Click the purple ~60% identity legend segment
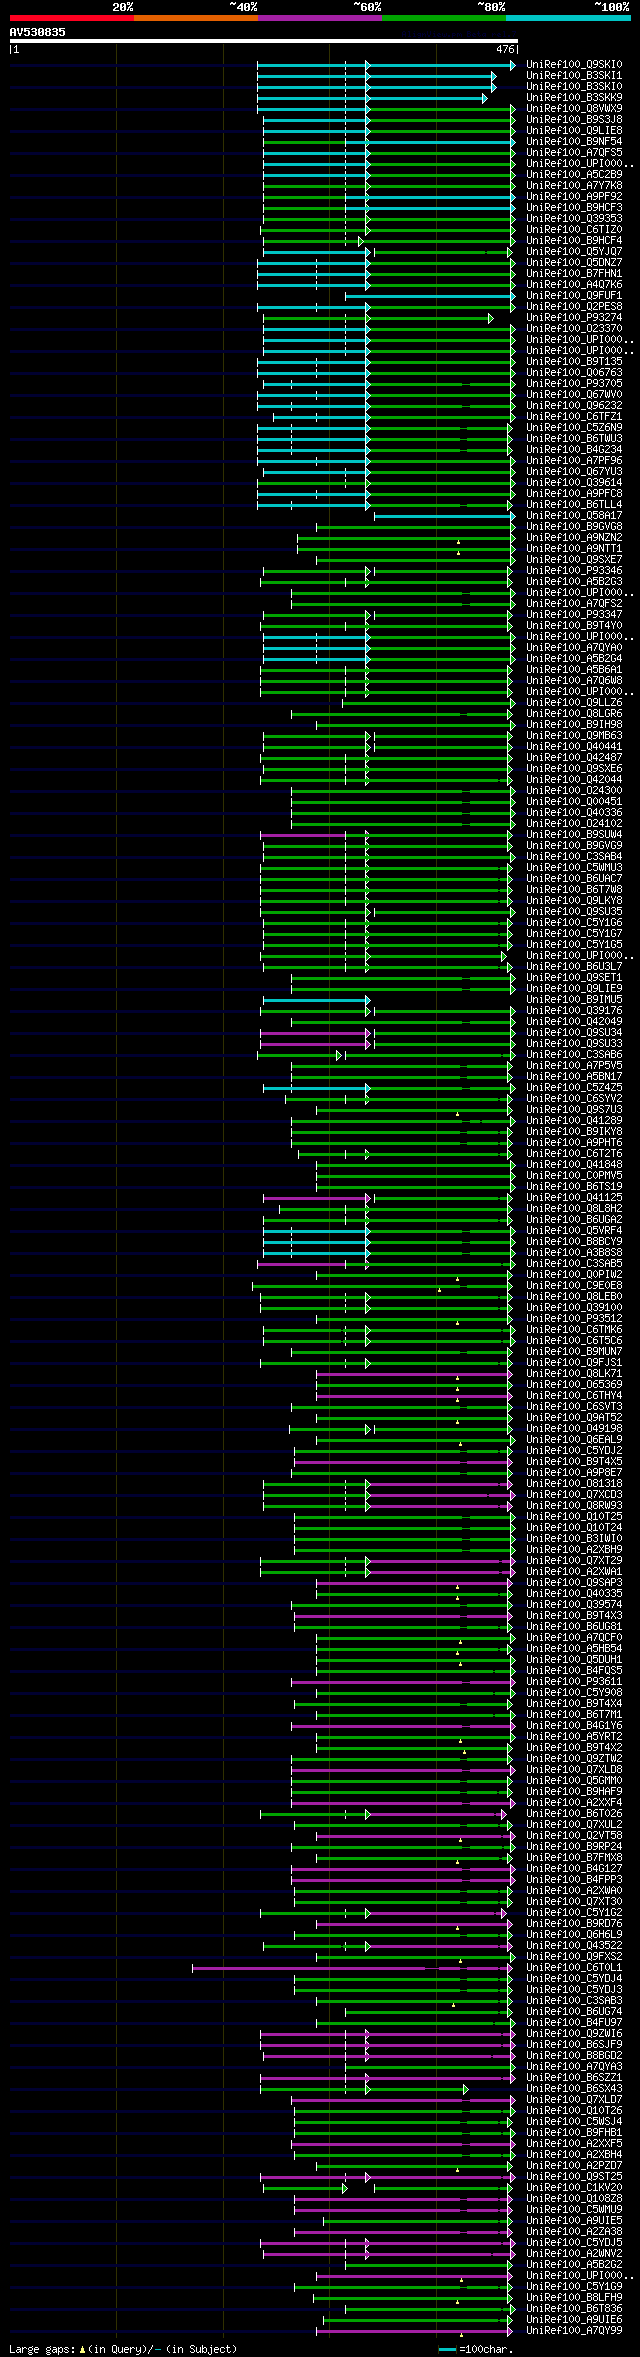The width and height of the screenshot is (640, 2357). [x=320, y=18]
